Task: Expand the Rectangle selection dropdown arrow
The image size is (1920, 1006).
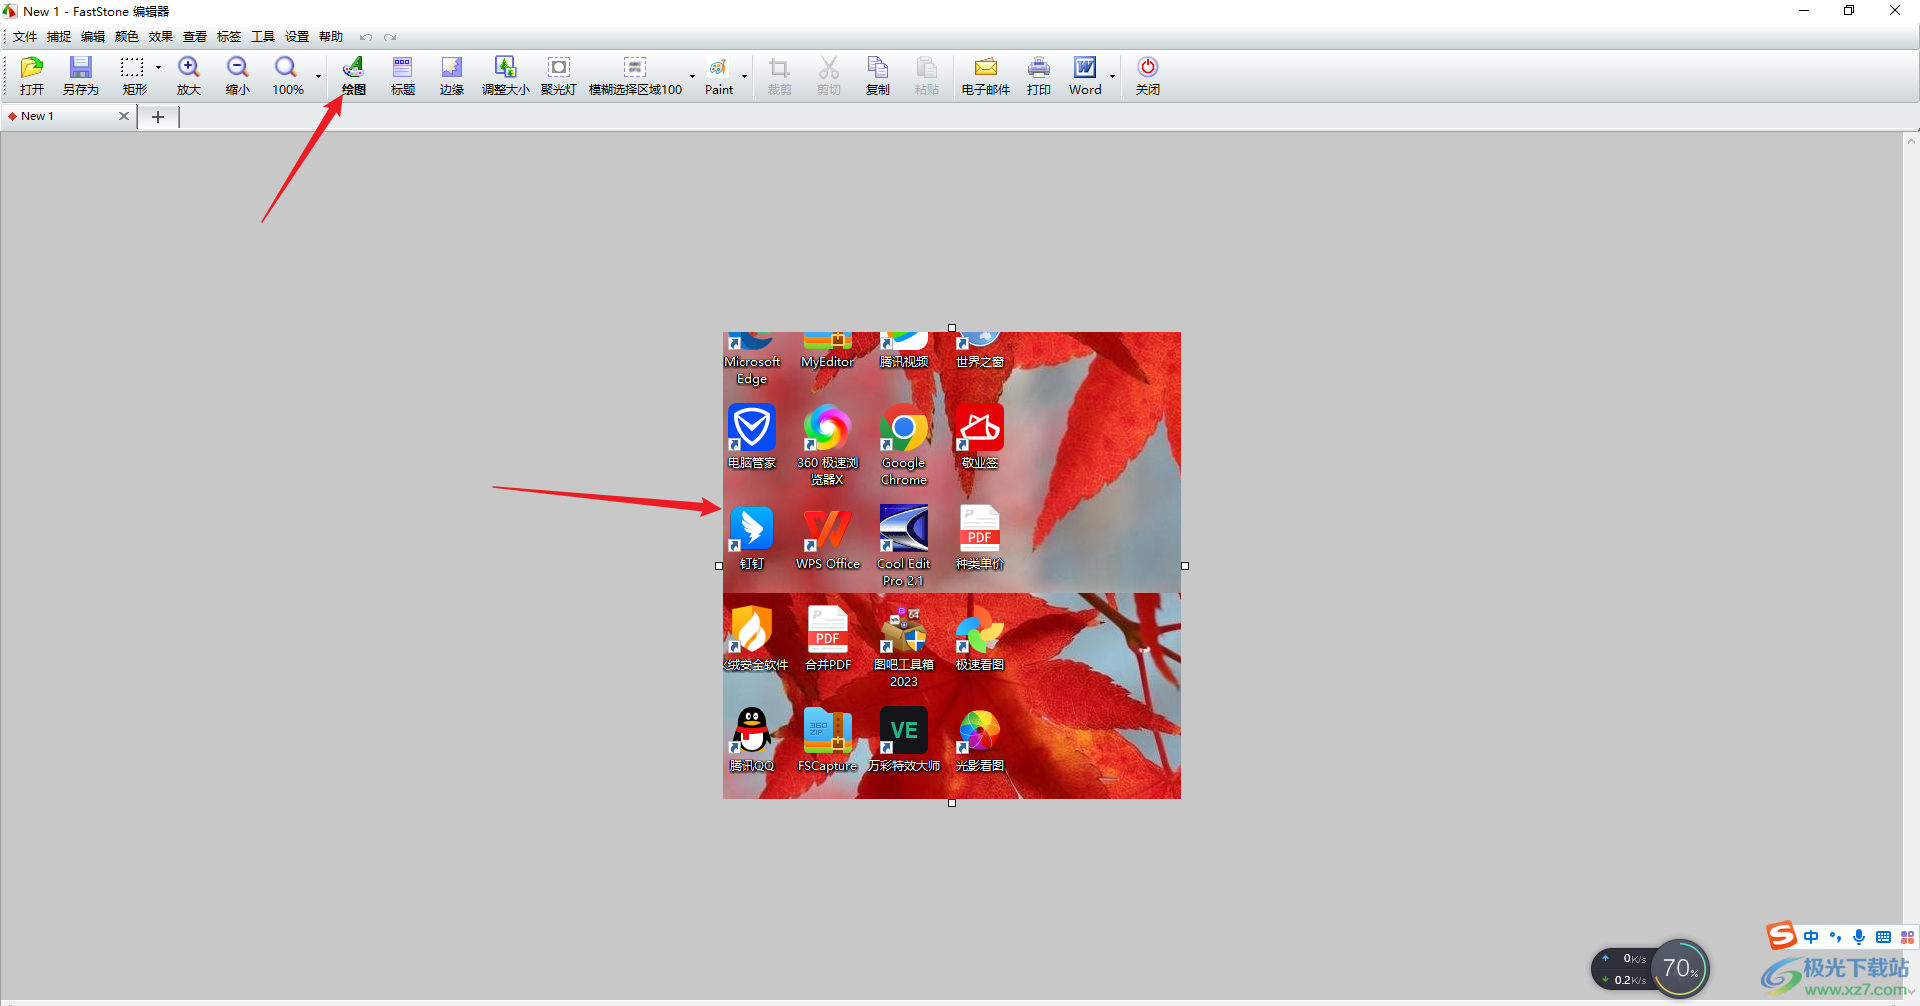Action: pos(158,68)
